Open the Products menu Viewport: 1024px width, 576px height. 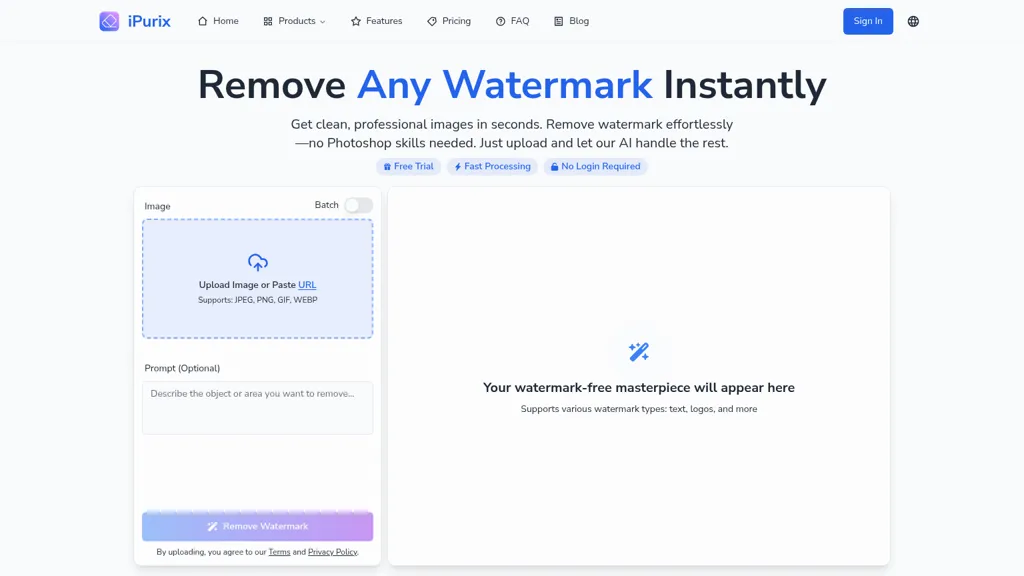point(294,21)
